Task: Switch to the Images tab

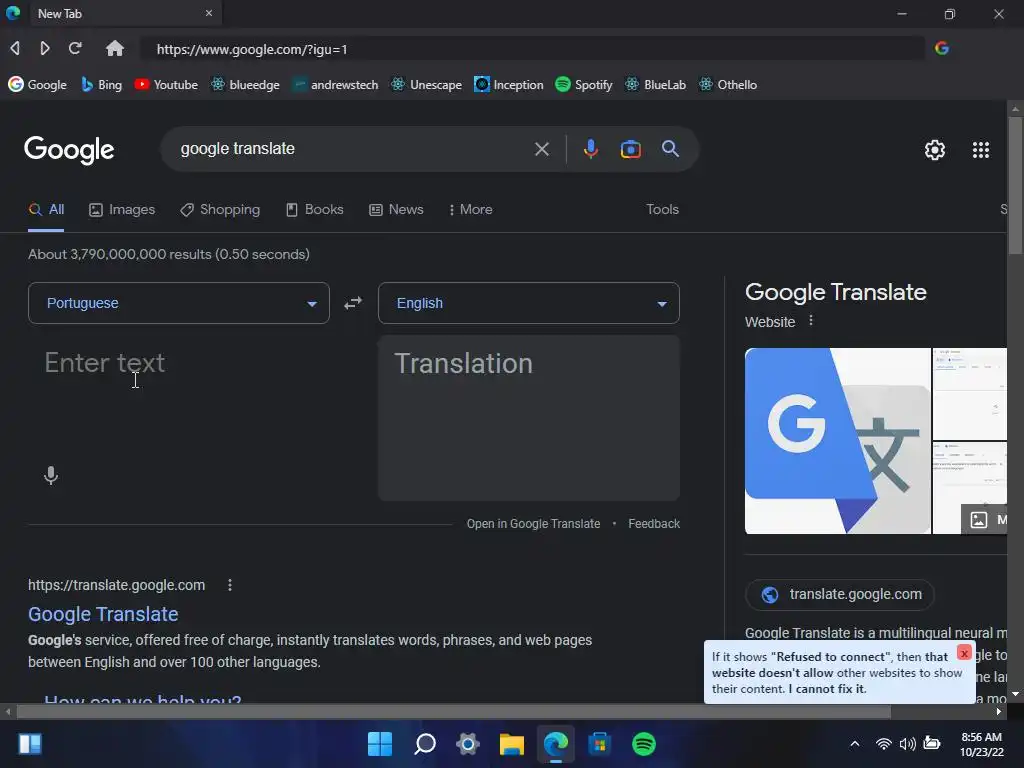Action: click(122, 210)
